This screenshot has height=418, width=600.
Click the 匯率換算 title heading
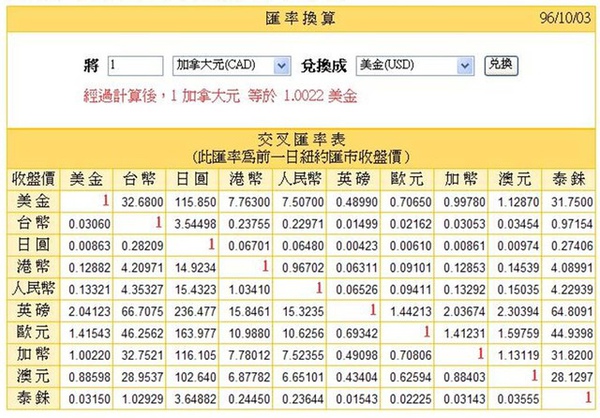pyautogui.click(x=300, y=18)
